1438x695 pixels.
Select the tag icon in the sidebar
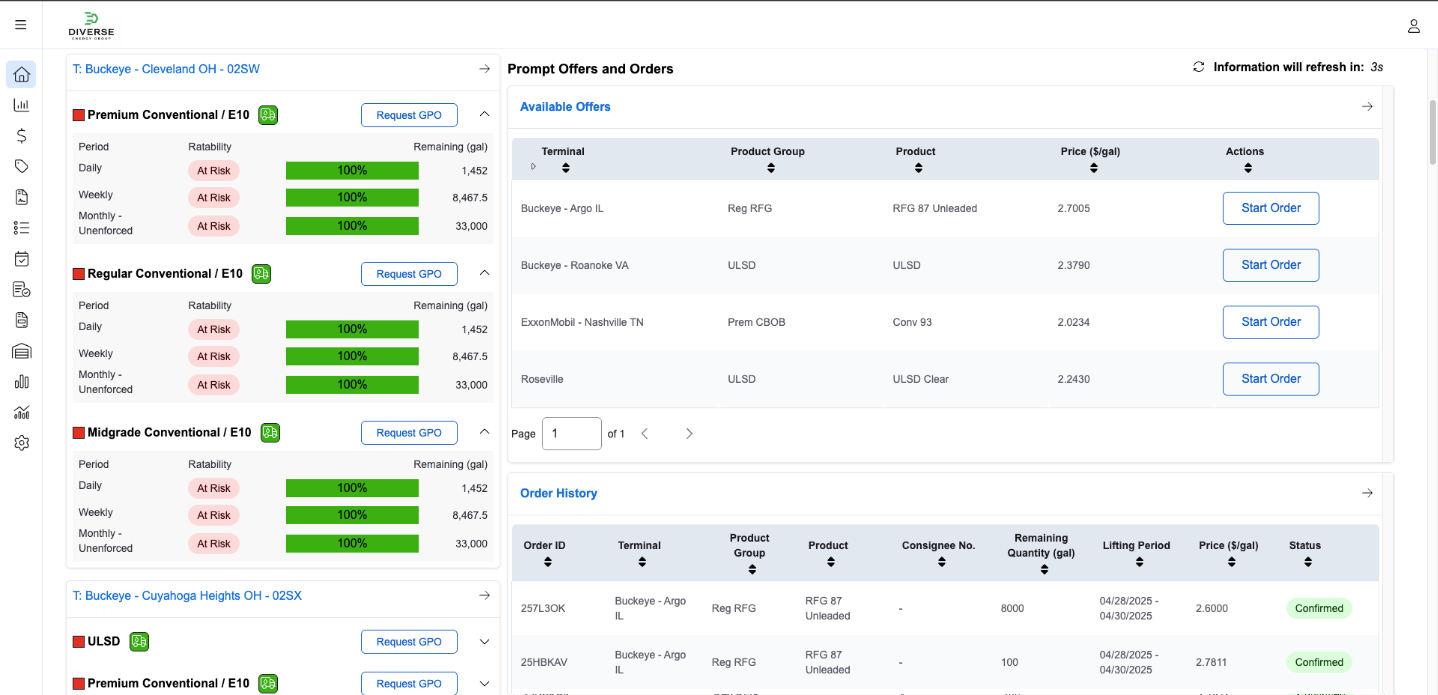click(21, 166)
